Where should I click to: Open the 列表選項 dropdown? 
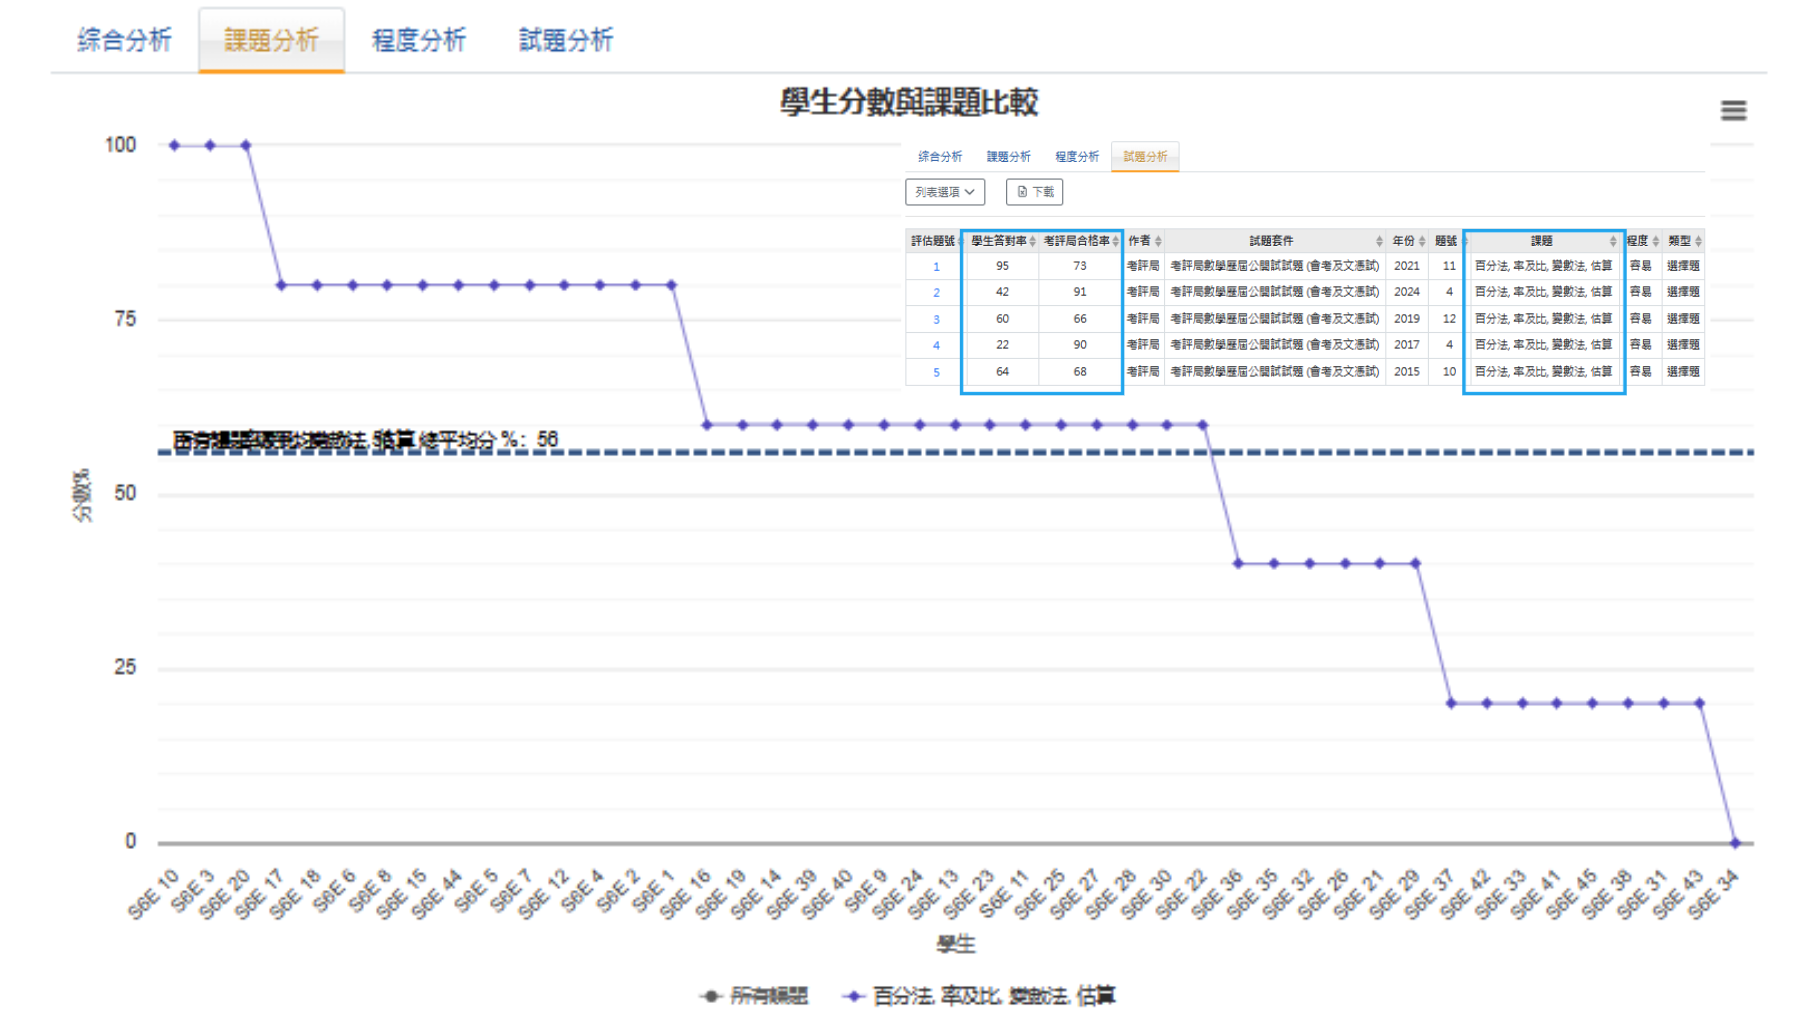click(944, 192)
